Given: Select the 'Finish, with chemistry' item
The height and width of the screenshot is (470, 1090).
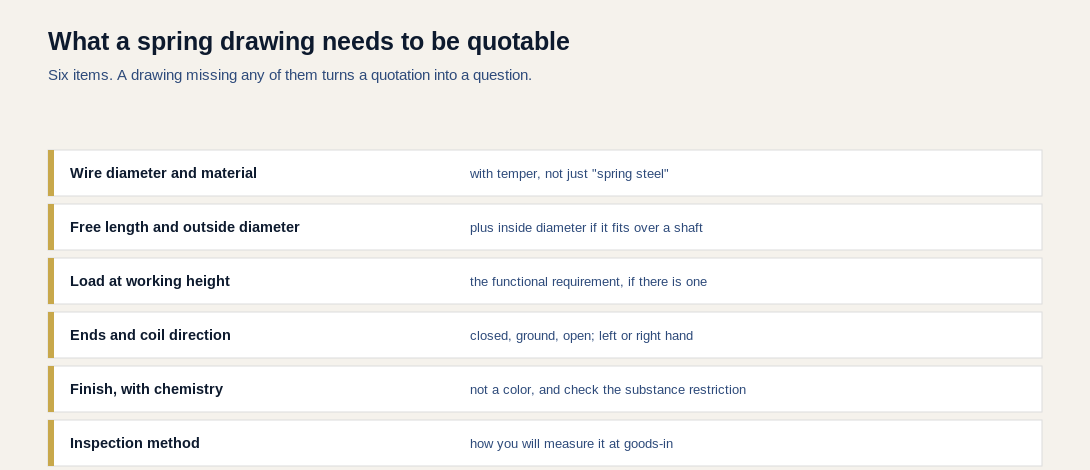Looking at the screenshot, I should click(x=545, y=389).
